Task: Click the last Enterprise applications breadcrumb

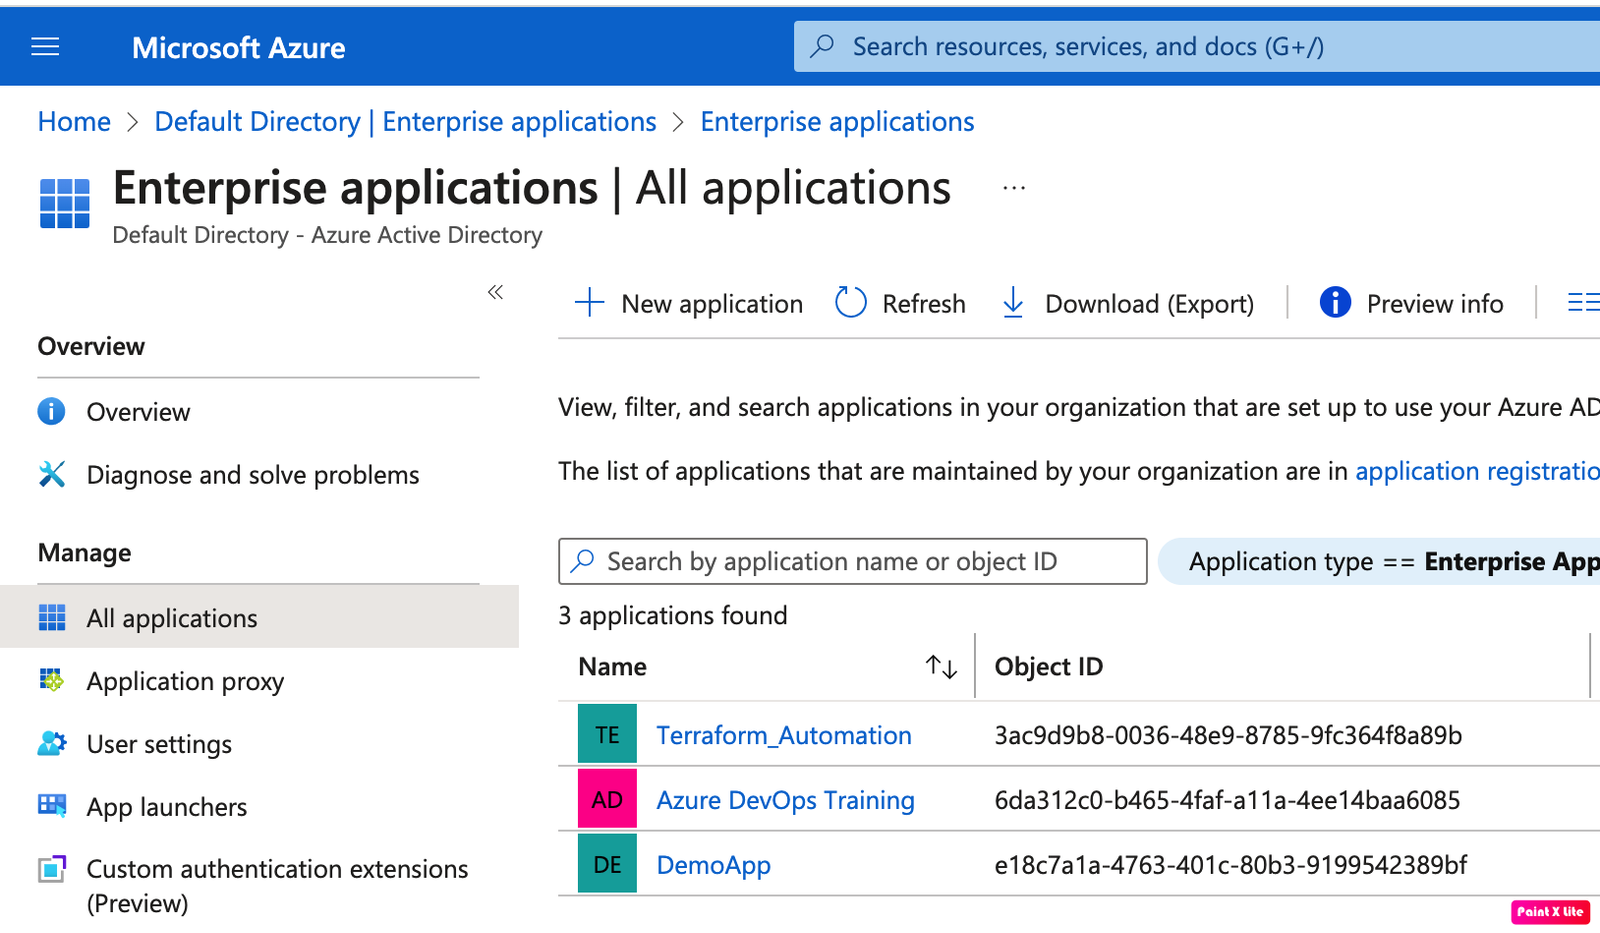Action: 837,121
